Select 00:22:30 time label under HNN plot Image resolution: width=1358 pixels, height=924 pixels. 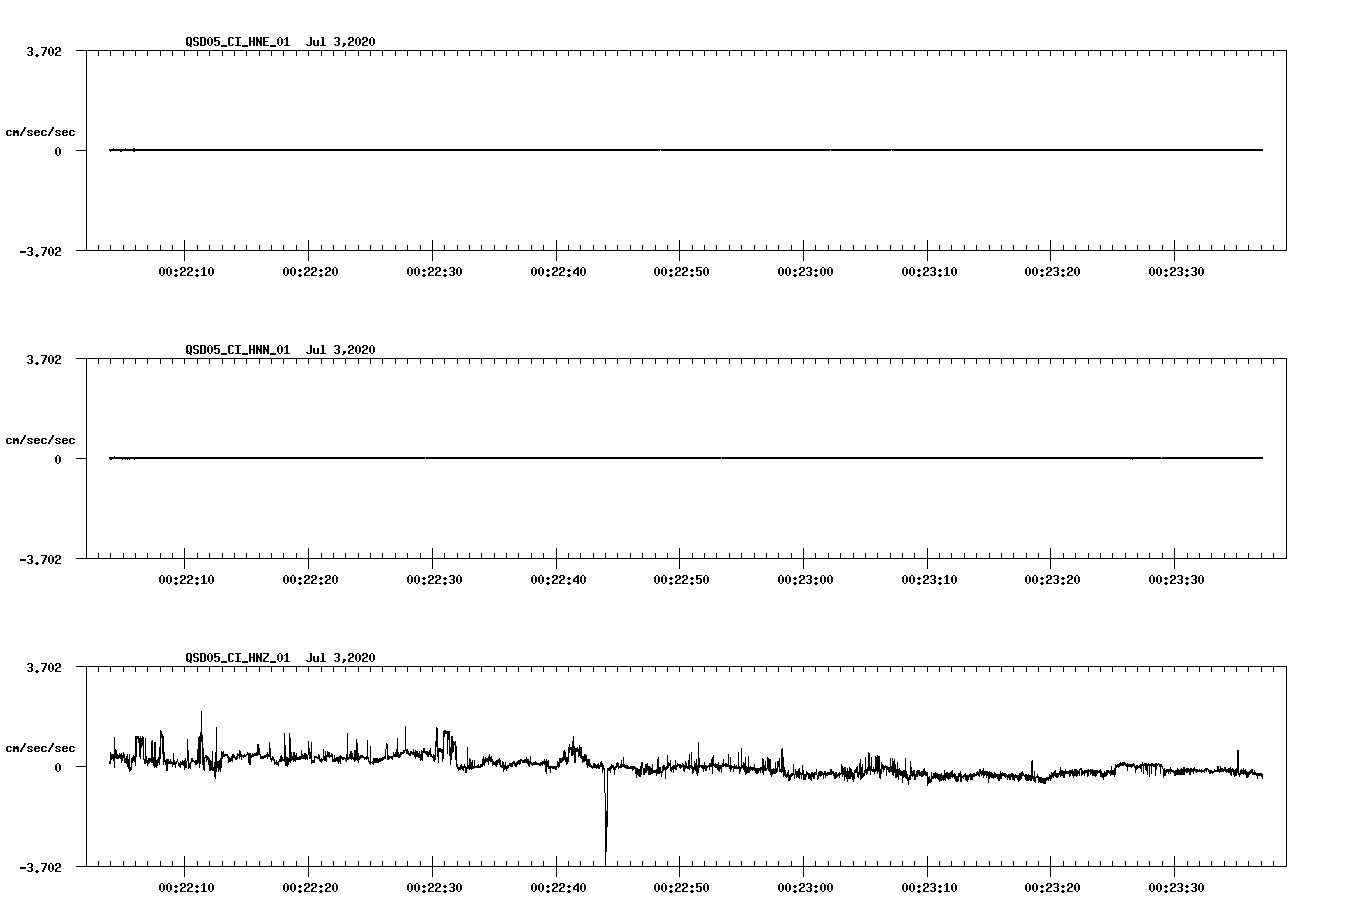434,580
